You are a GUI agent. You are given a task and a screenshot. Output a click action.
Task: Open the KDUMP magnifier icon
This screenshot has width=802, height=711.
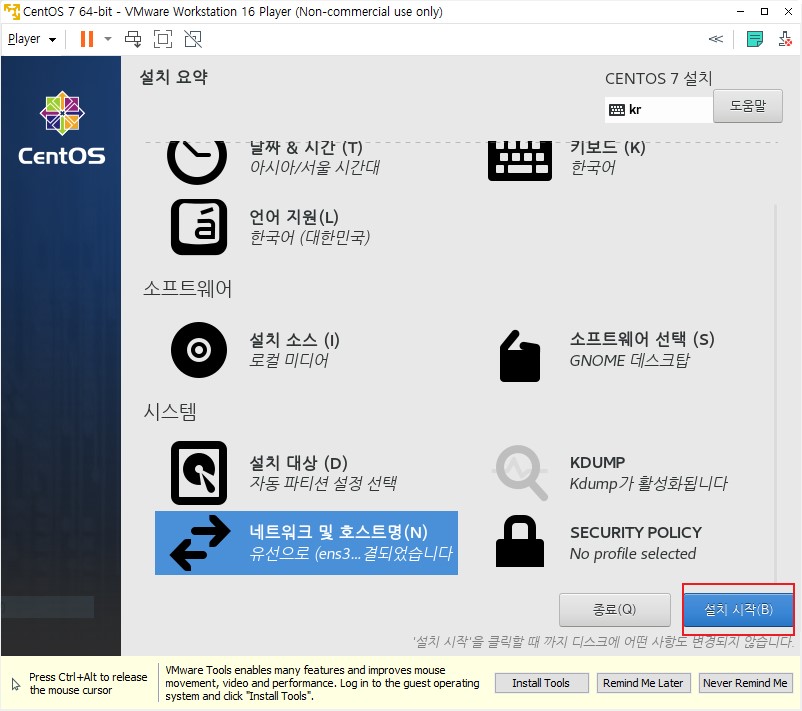(521, 473)
